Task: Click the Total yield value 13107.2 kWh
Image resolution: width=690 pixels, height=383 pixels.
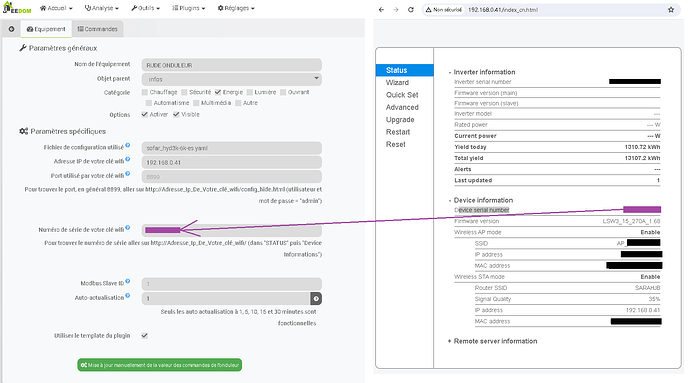Action: coord(642,158)
